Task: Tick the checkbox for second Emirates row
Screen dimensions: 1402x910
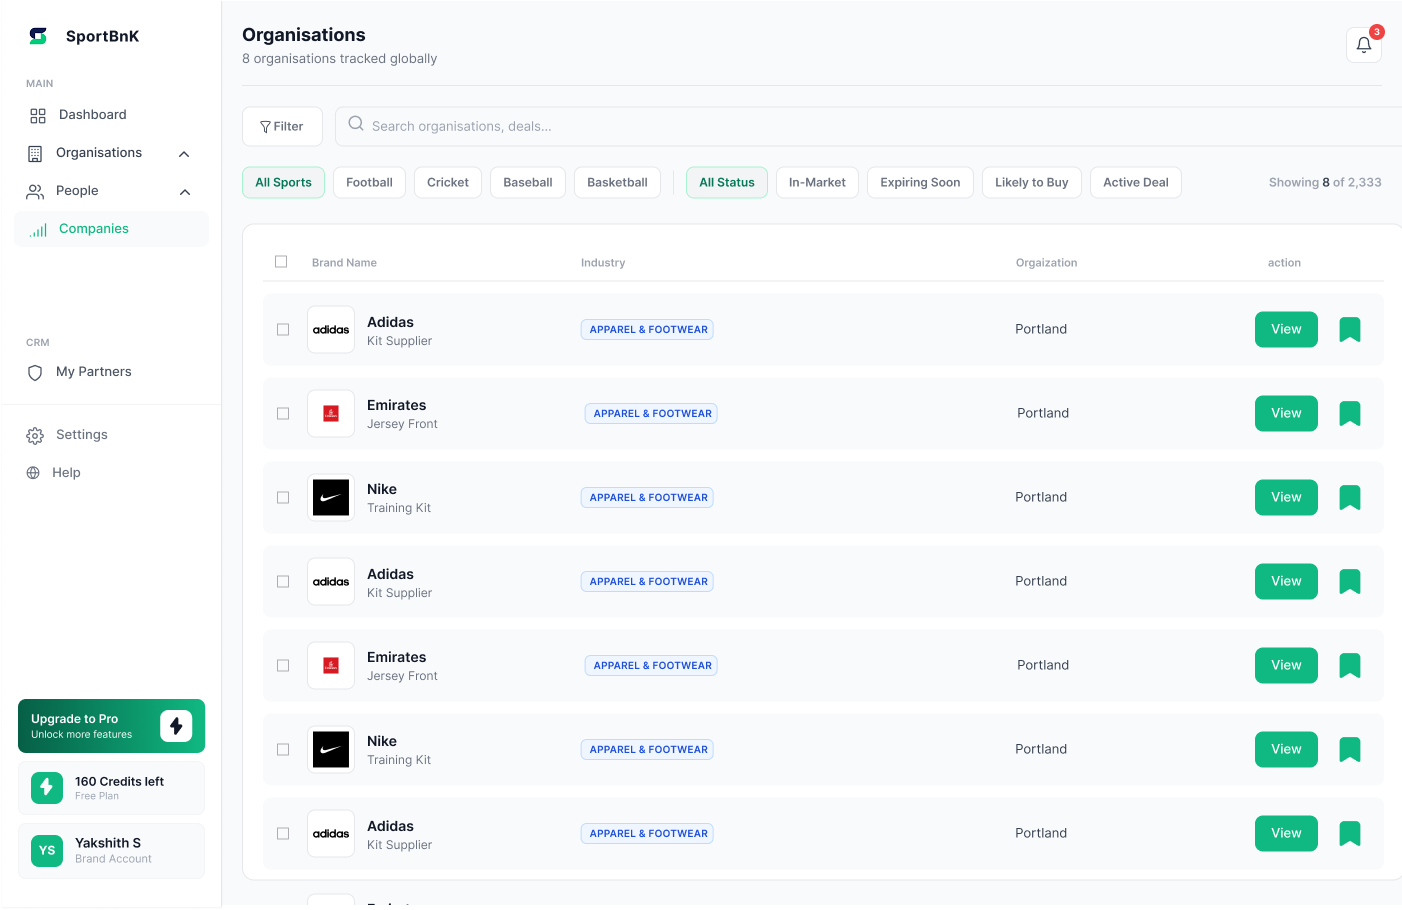Action: point(283,666)
